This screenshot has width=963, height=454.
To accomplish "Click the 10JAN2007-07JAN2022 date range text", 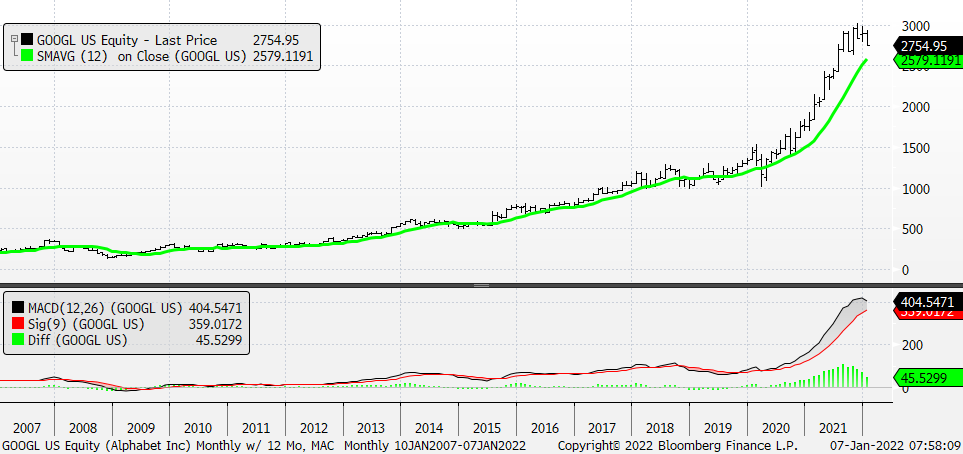I will (x=461, y=445).
